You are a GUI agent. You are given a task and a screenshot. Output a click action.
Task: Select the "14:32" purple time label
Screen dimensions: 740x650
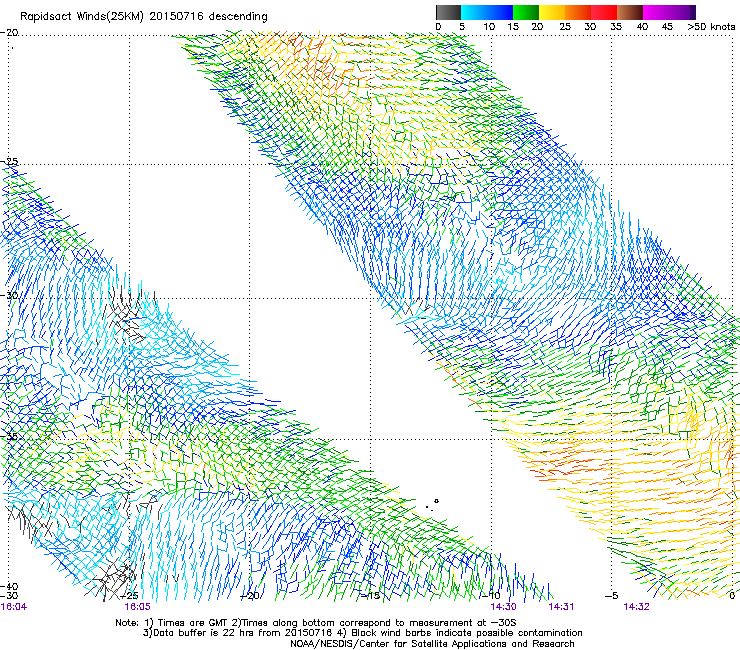click(636, 607)
